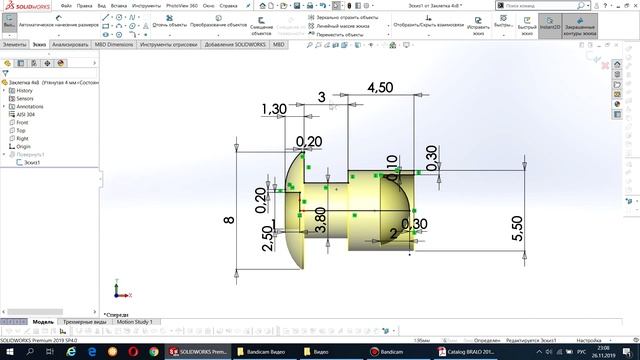
Task: Open ConfigurationManager panel tab
Action: pyautogui.click(x=34, y=63)
